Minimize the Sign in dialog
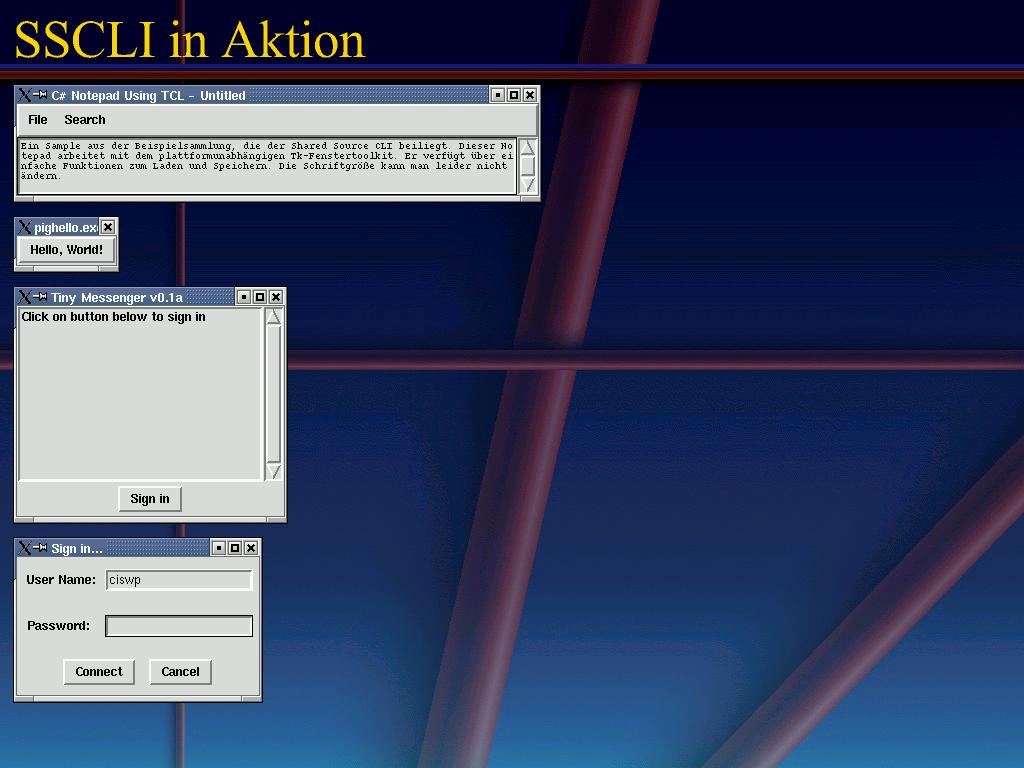 pos(219,548)
